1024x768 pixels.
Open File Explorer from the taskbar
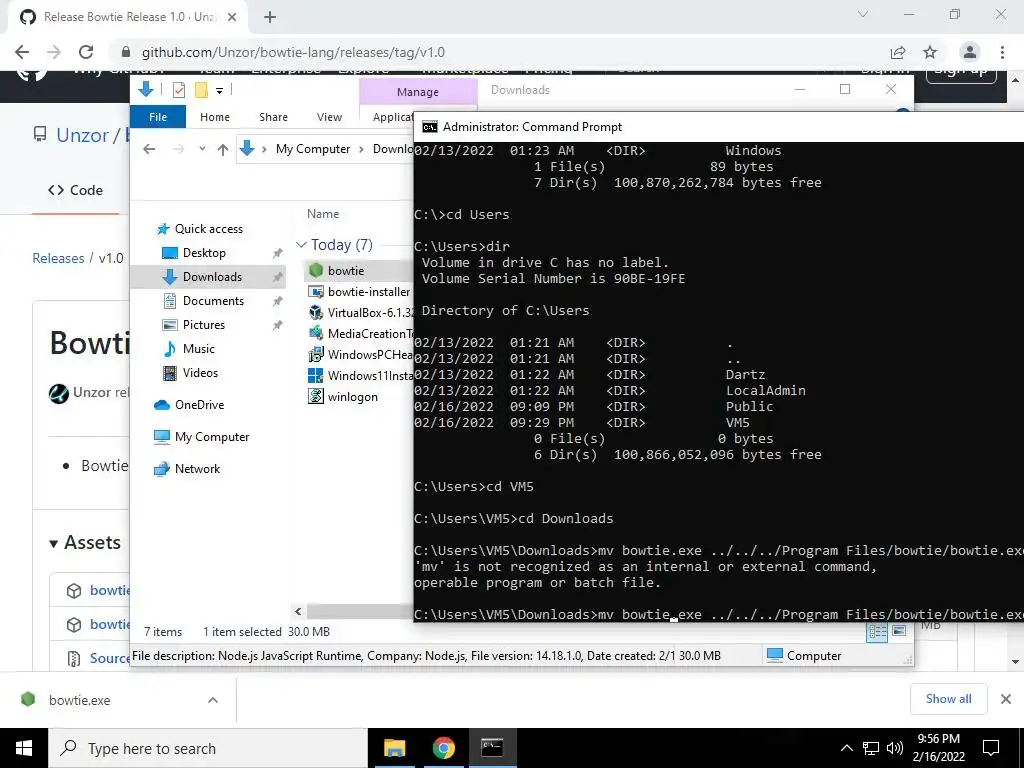(394, 748)
